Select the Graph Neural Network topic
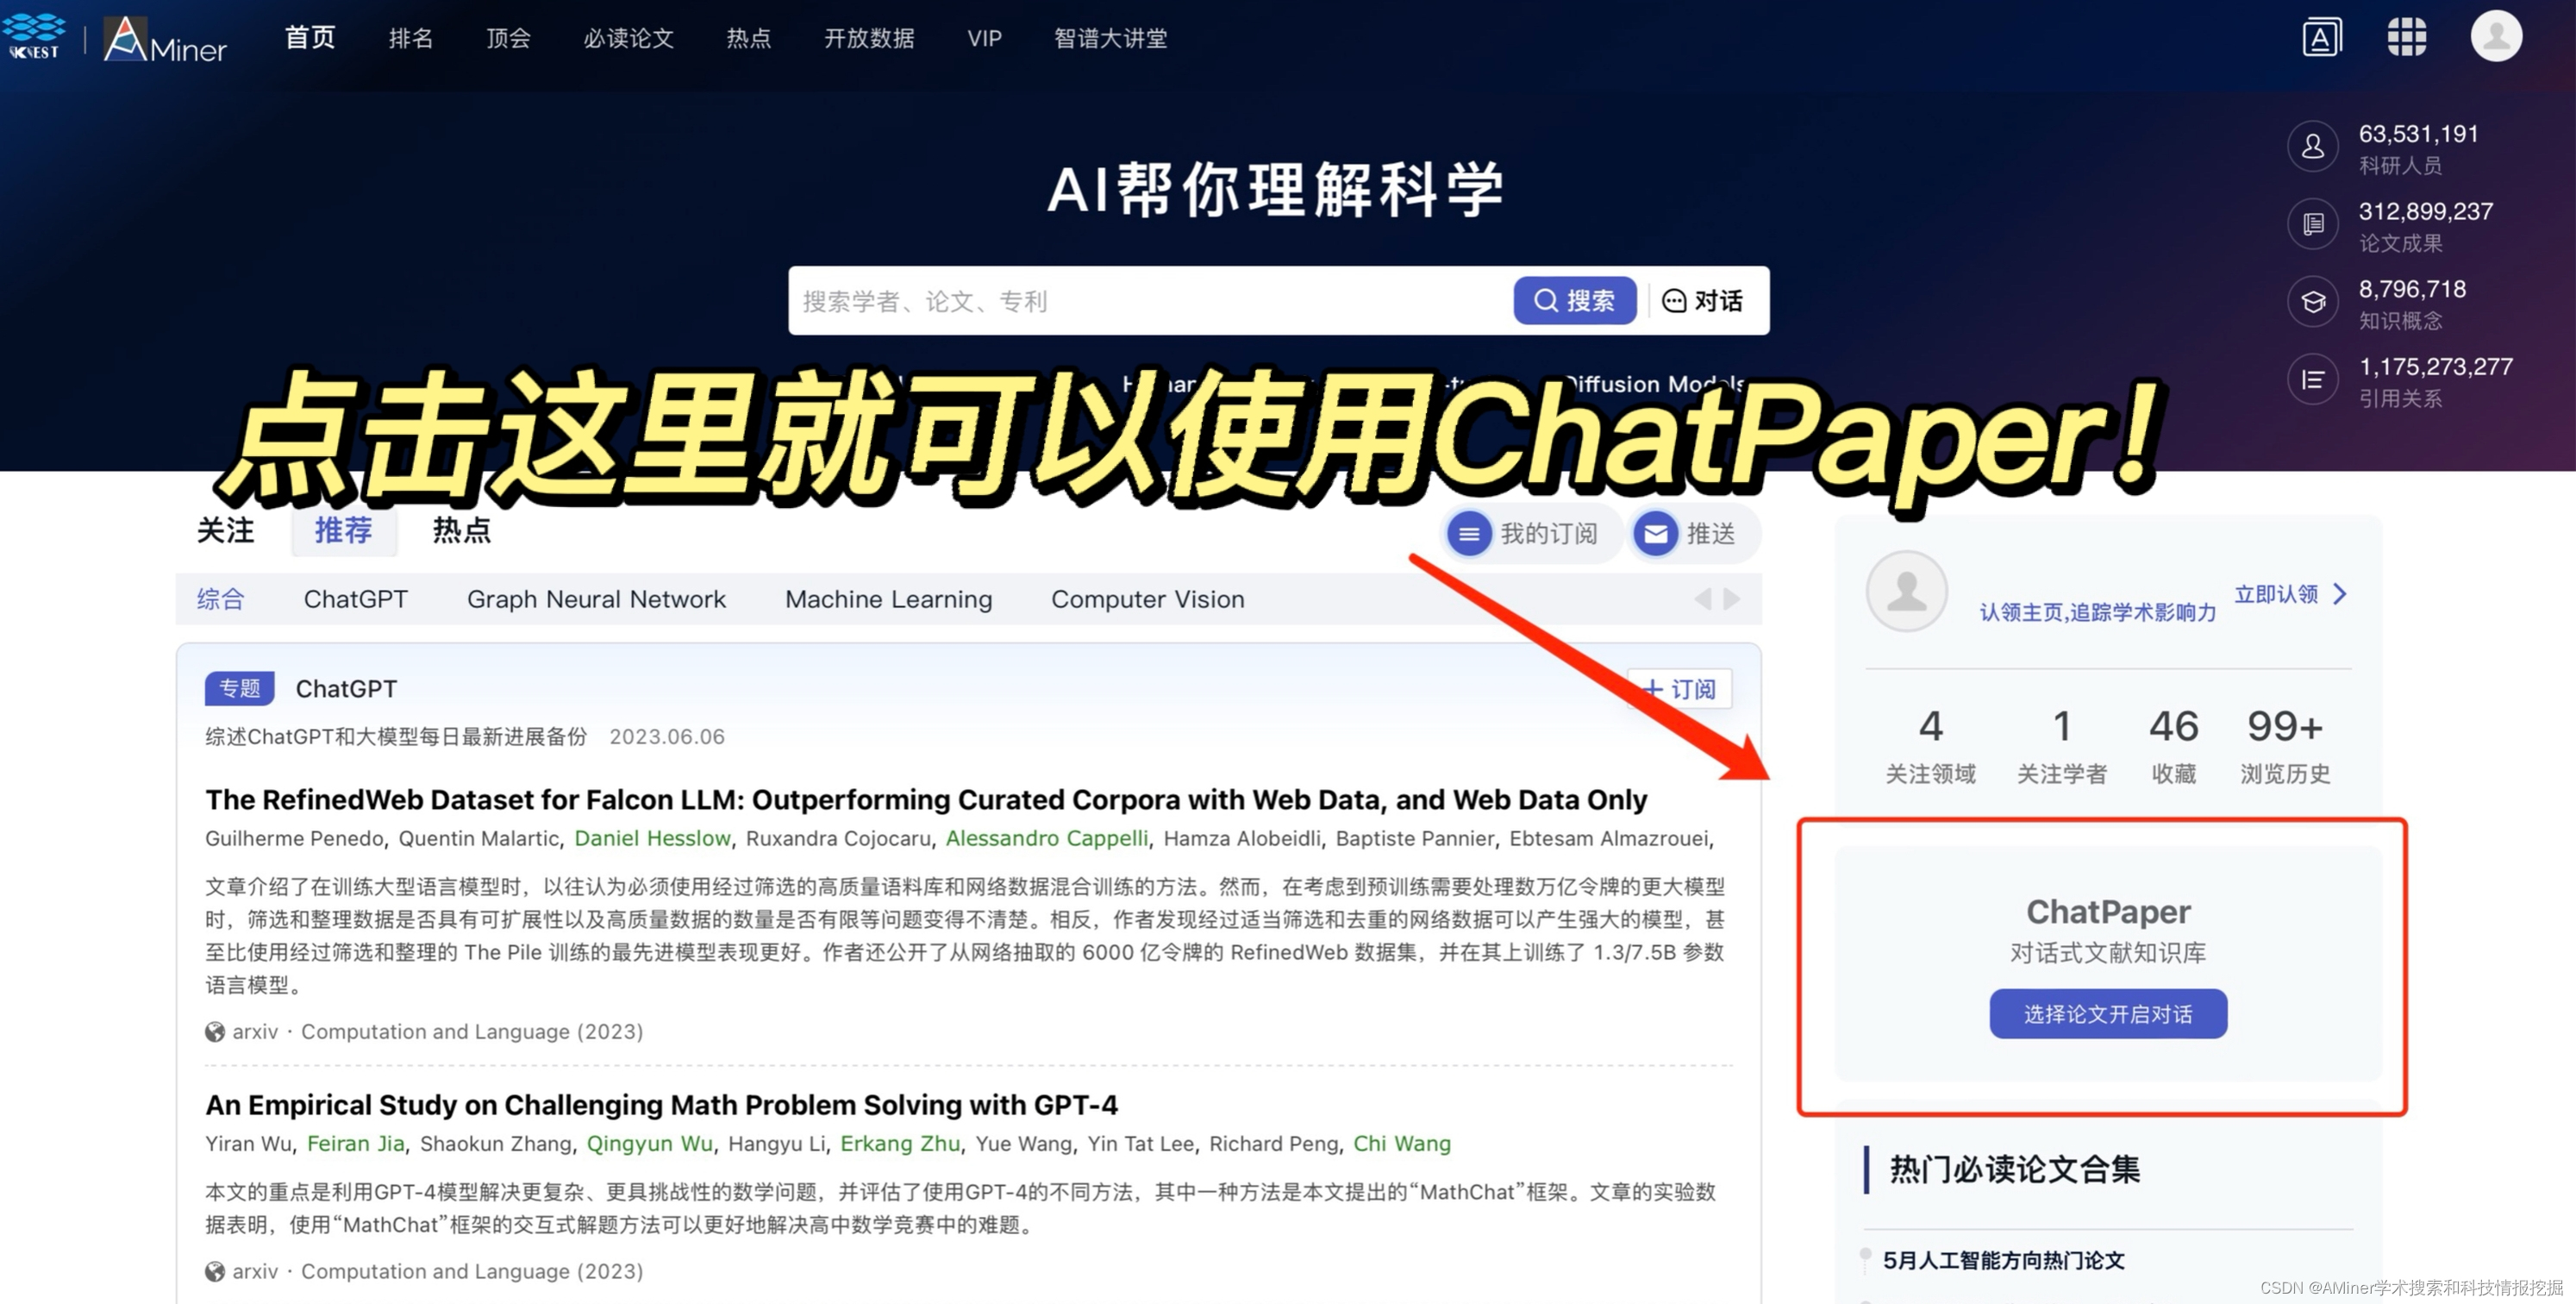 coord(597,600)
